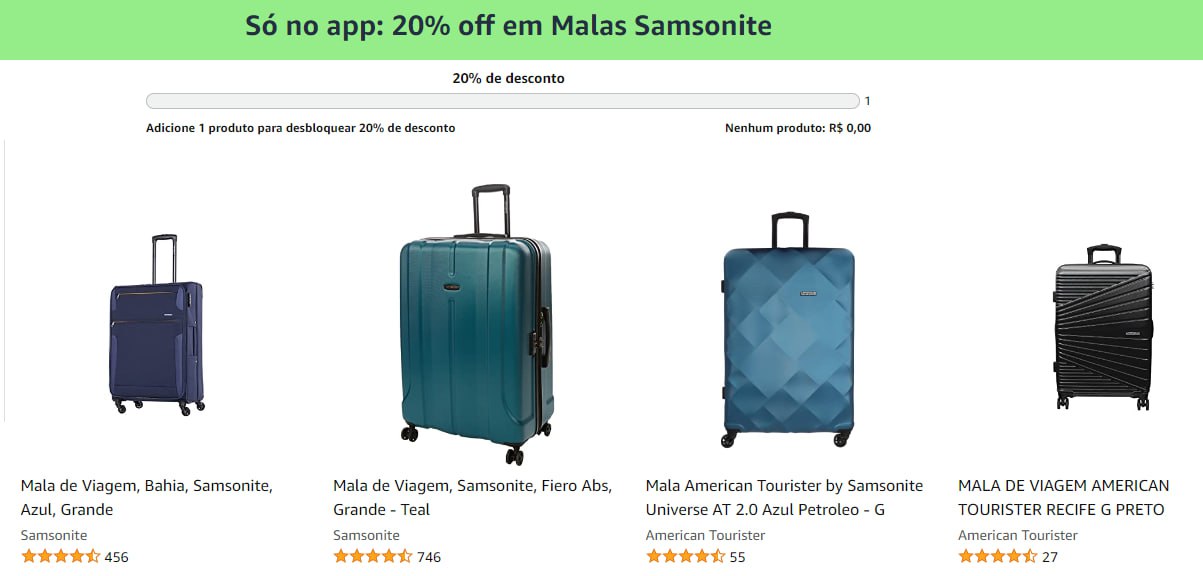
Task: Open the 746 reviews count
Action: tap(429, 557)
